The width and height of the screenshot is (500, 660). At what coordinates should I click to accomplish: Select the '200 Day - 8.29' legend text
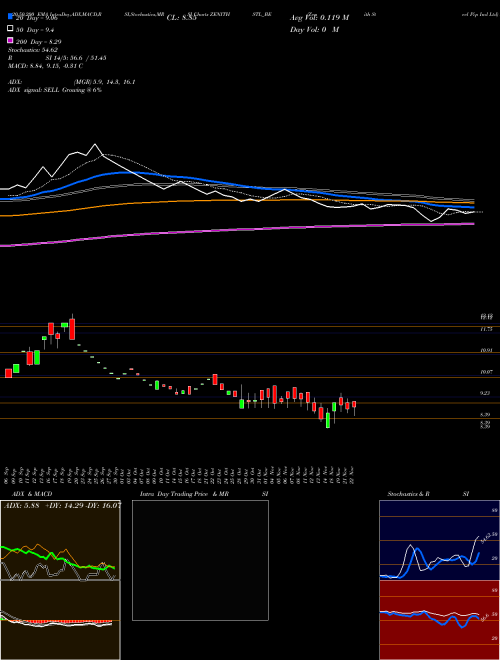point(38,42)
